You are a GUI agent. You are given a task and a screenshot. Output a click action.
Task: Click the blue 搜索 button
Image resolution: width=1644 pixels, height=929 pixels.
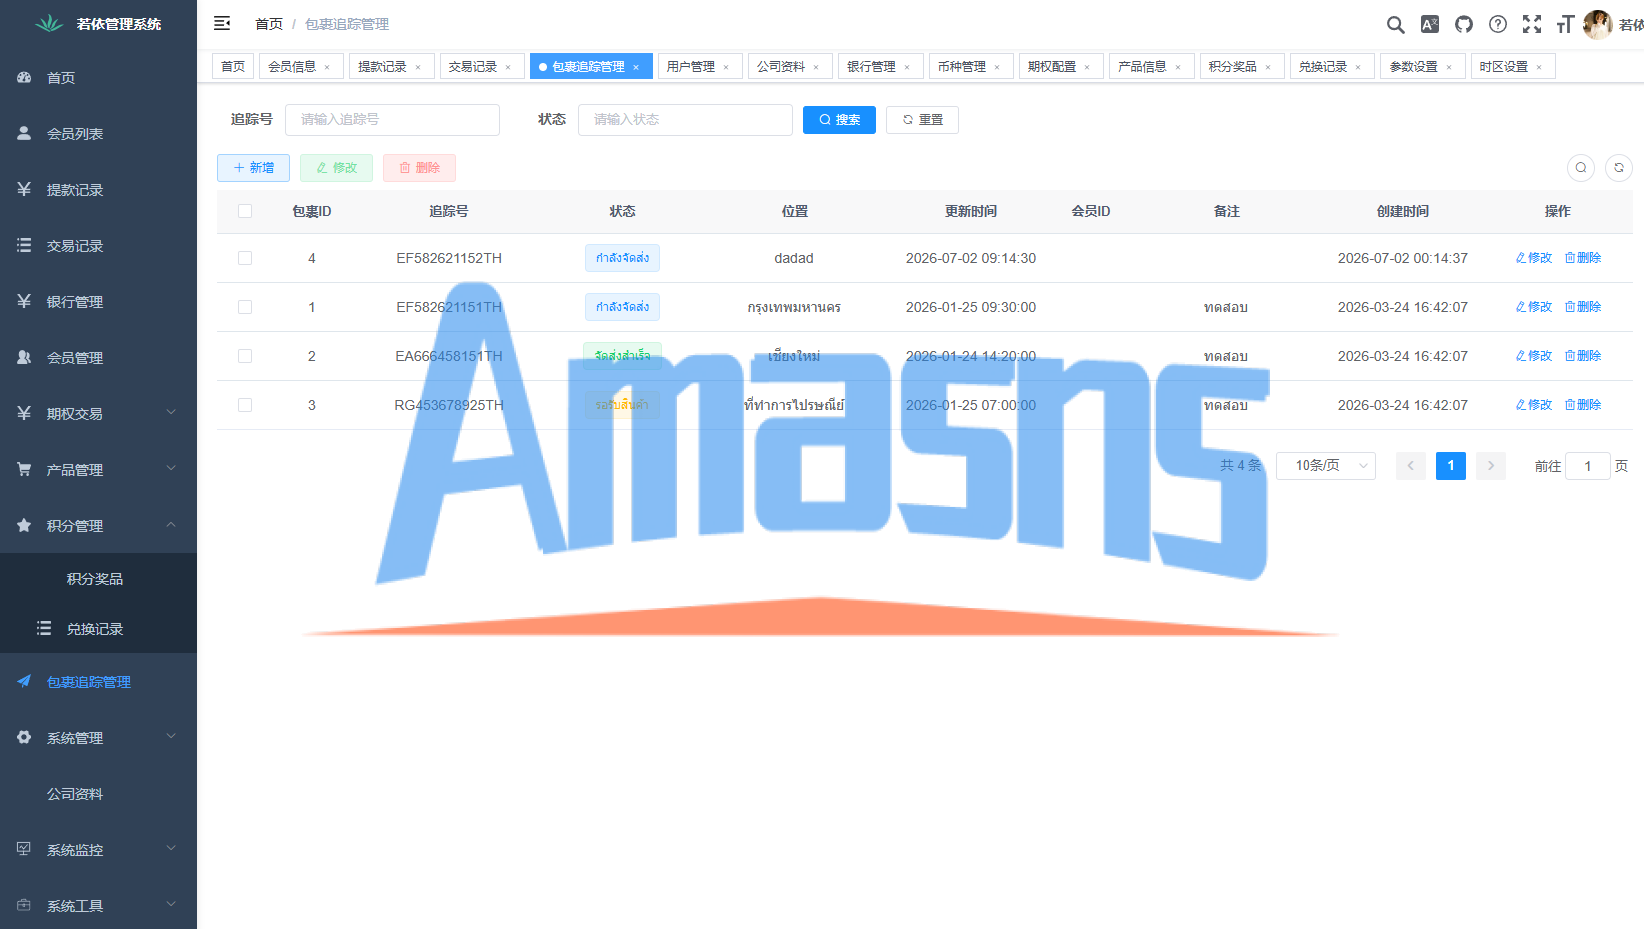point(839,120)
